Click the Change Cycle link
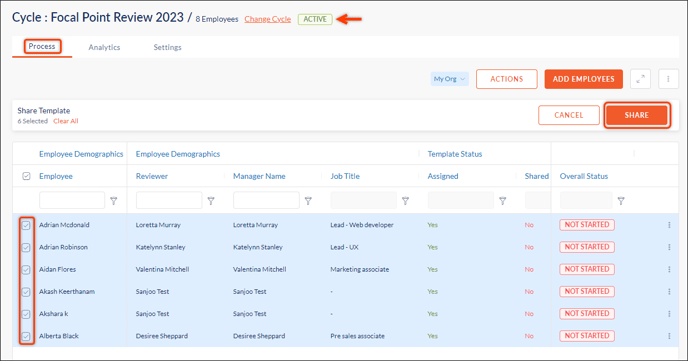688x361 pixels. 268,19
